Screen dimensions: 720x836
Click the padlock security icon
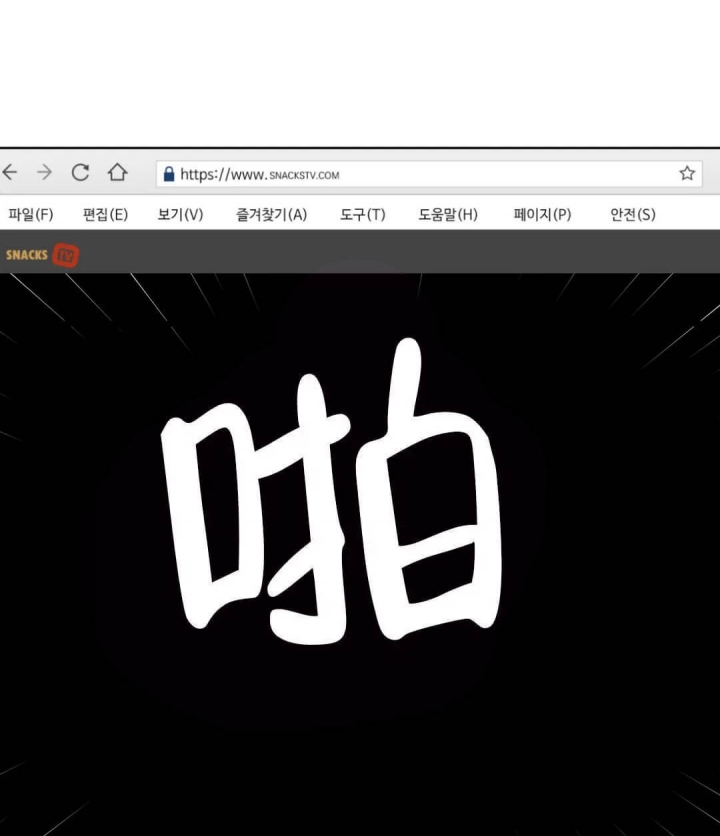click(168, 174)
